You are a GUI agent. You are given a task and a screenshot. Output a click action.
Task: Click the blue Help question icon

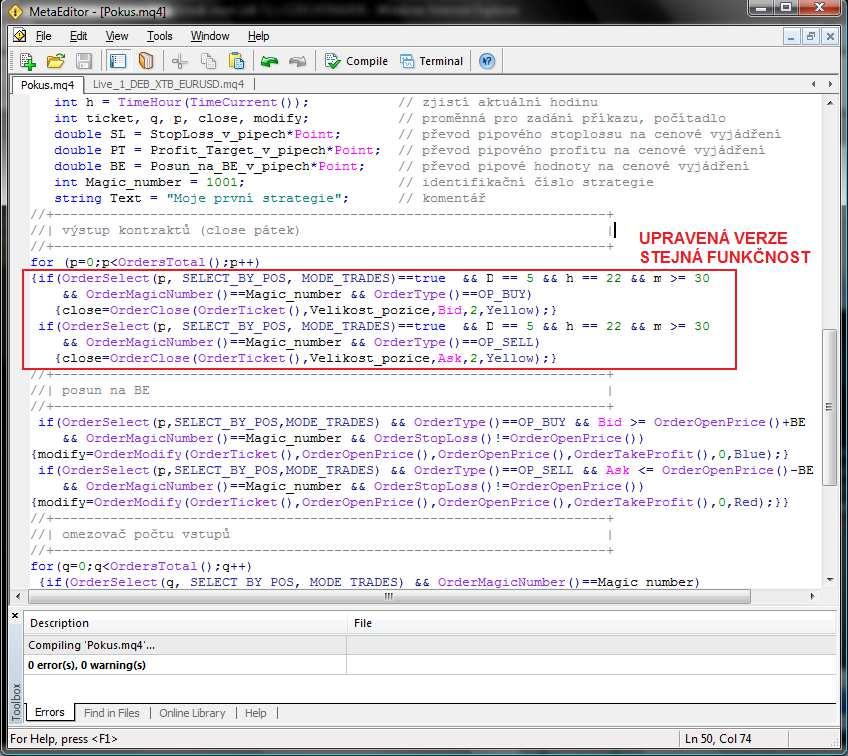click(487, 61)
